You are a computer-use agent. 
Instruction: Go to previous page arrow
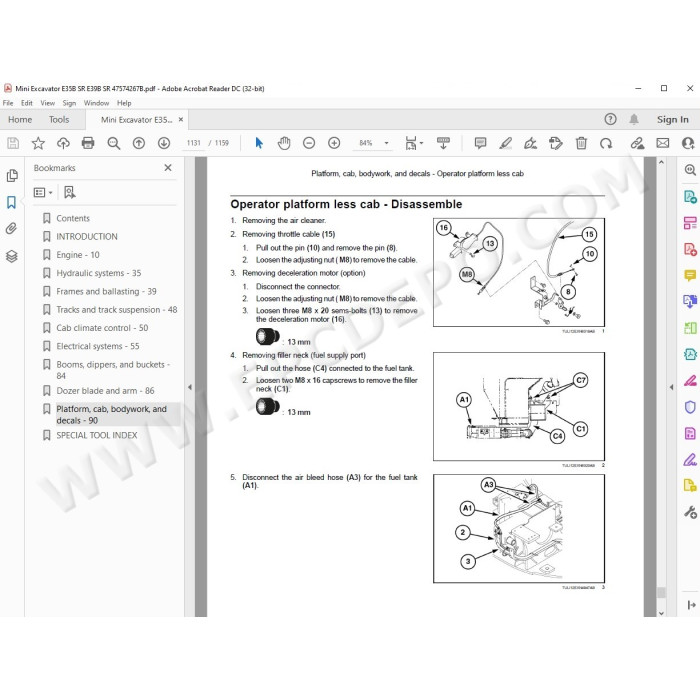pos(139,143)
